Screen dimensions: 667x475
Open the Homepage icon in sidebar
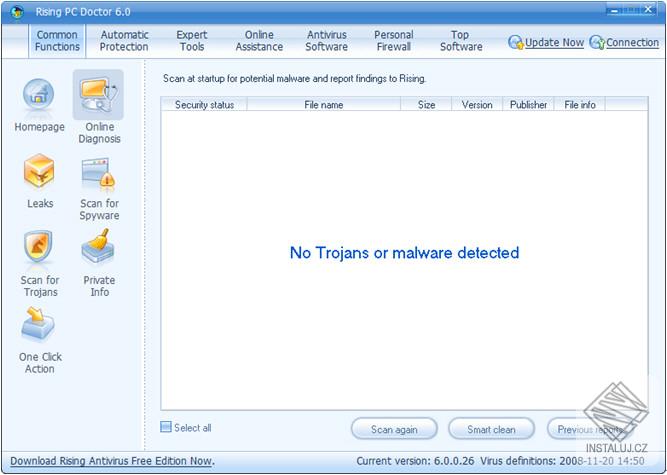coord(39,95)
